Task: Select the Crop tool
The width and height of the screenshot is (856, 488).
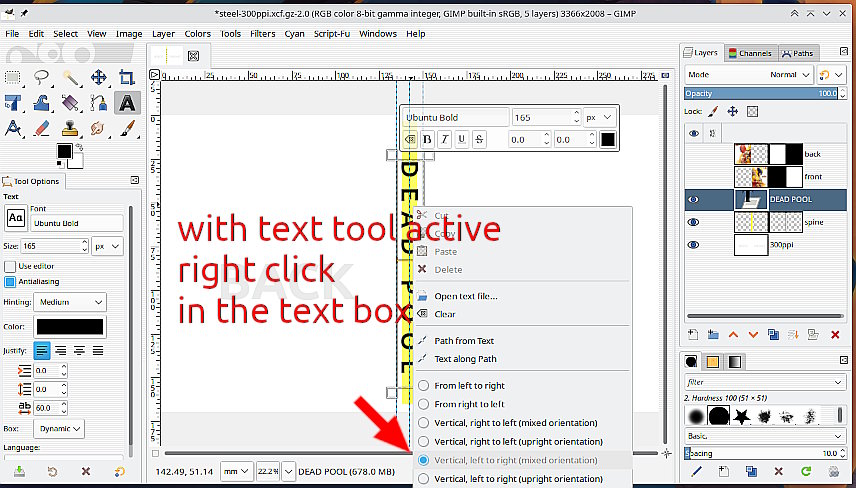Action: click(x=127, y=78)
